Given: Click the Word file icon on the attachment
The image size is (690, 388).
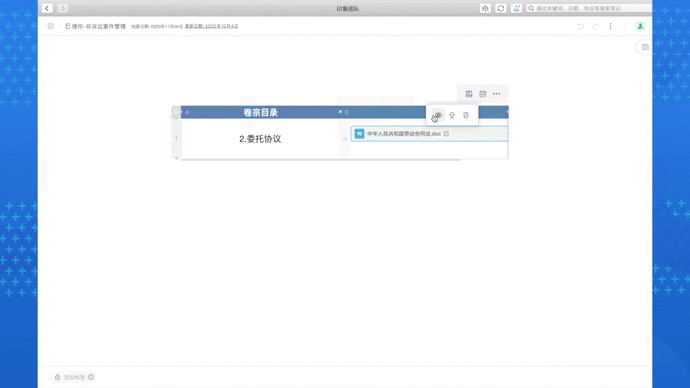Looking at the screenshot, I should tap(359, 134).
